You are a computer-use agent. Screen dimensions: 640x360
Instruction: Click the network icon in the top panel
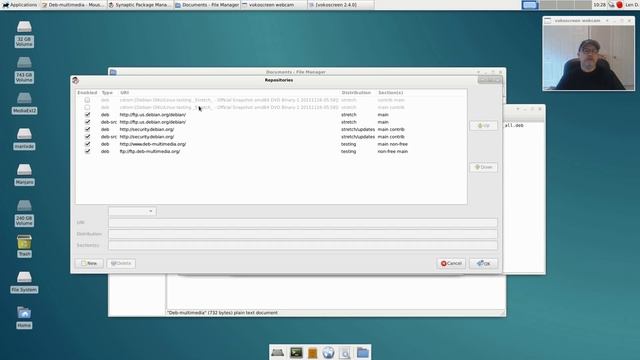click(611, 5)
